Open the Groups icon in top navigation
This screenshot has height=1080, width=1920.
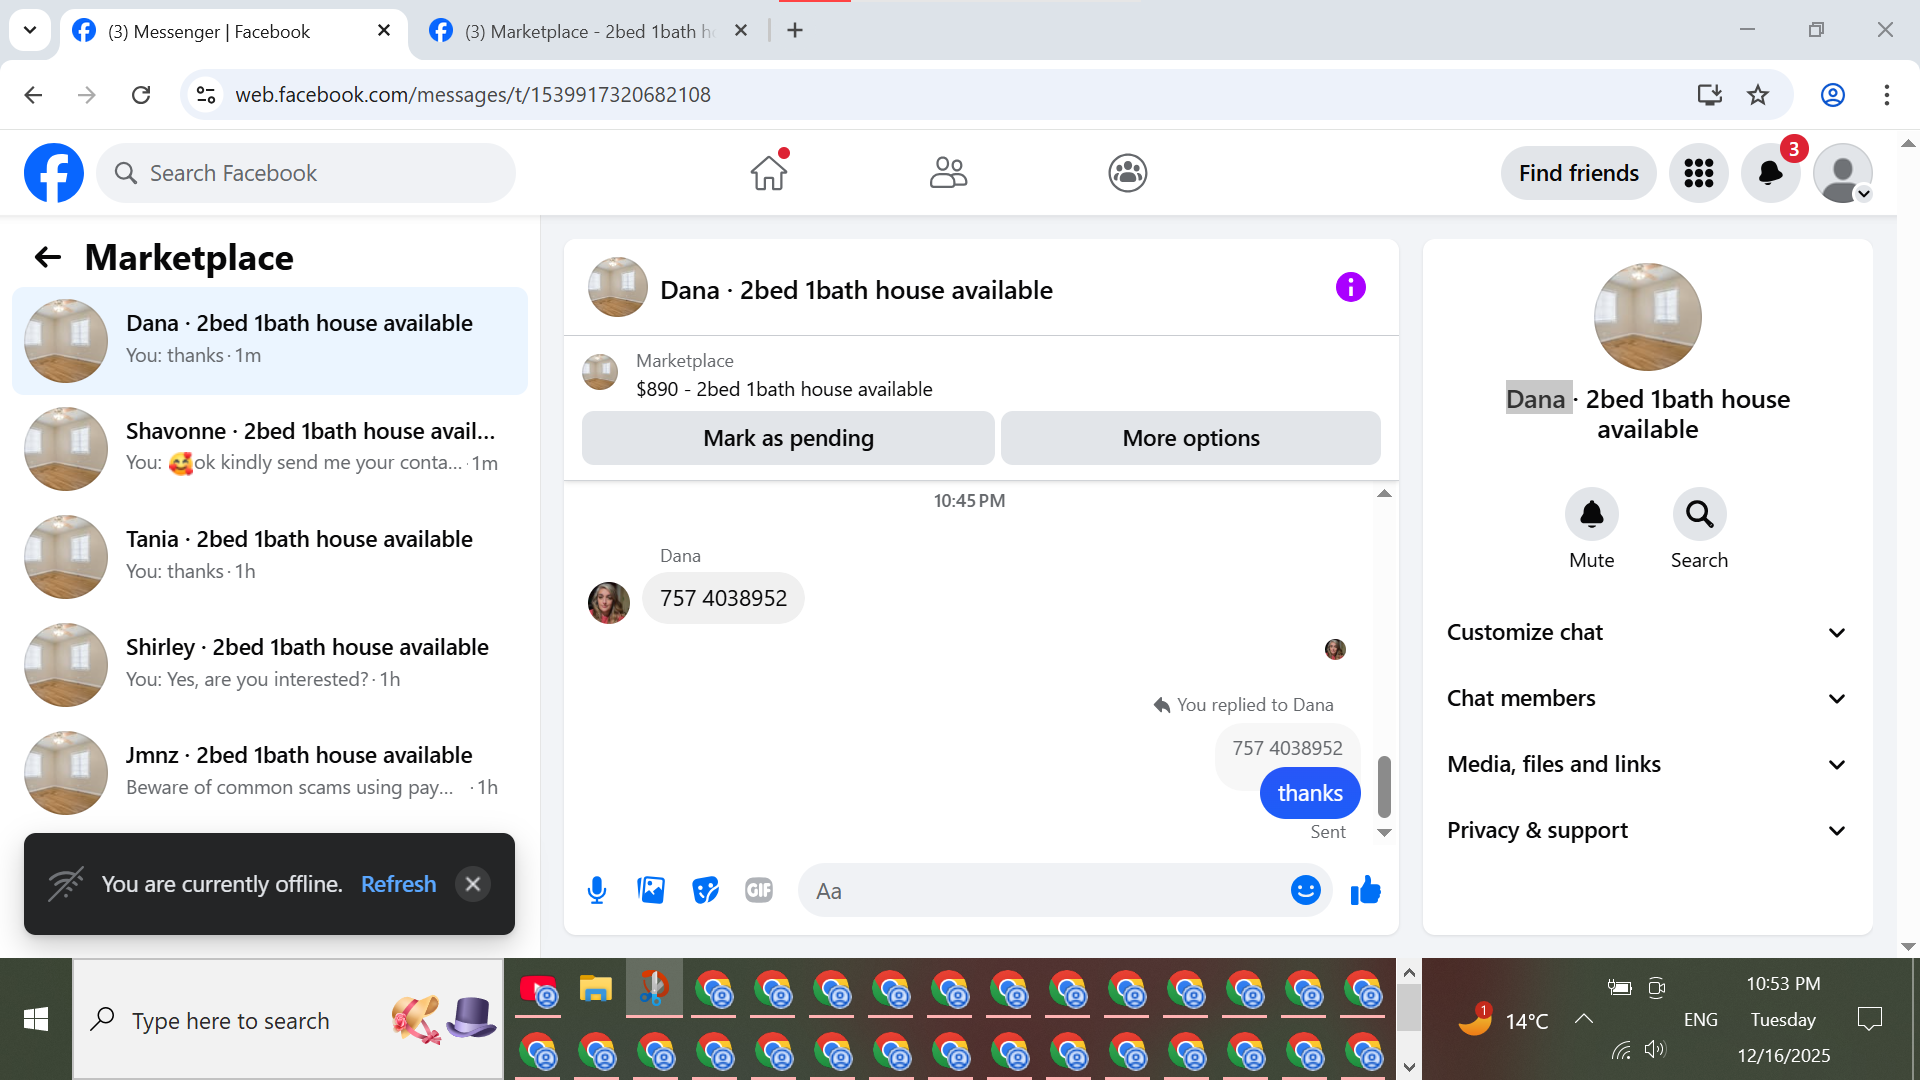(1127, 173)
